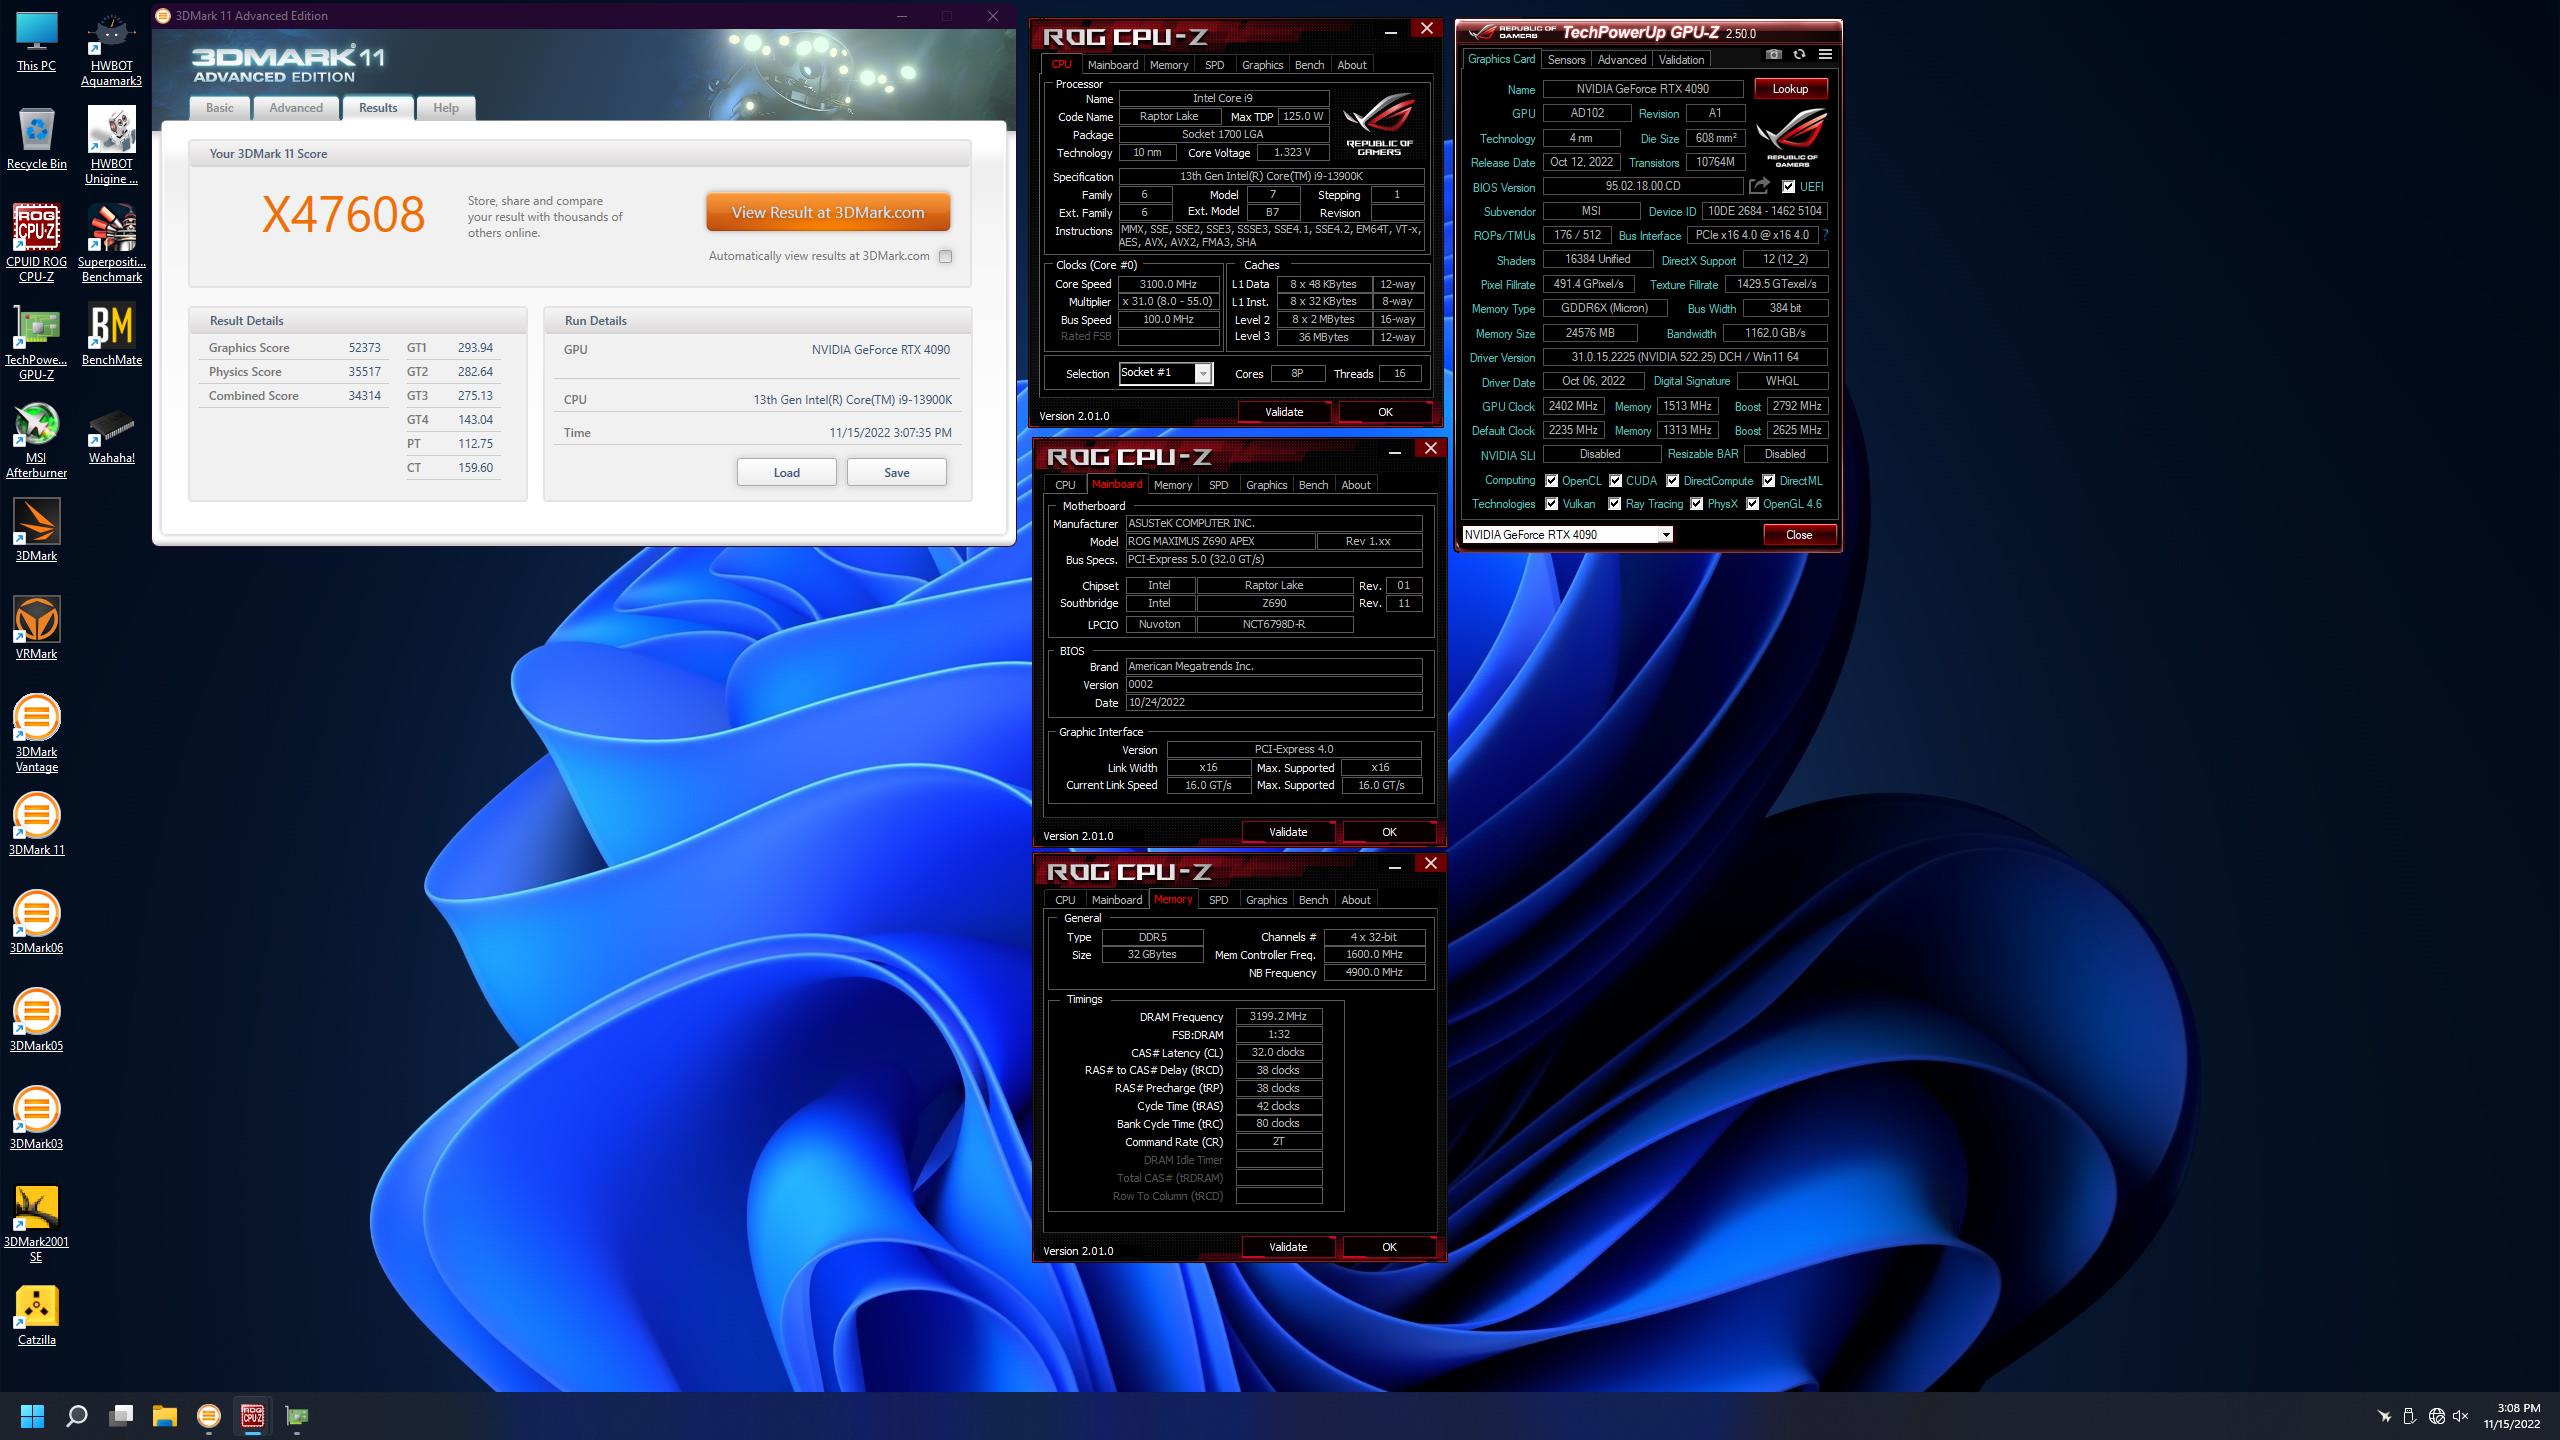Open 3DMark 11 desktop shortcut
The width and height of the screenshot is (2560, 1440).
[37, 824]
